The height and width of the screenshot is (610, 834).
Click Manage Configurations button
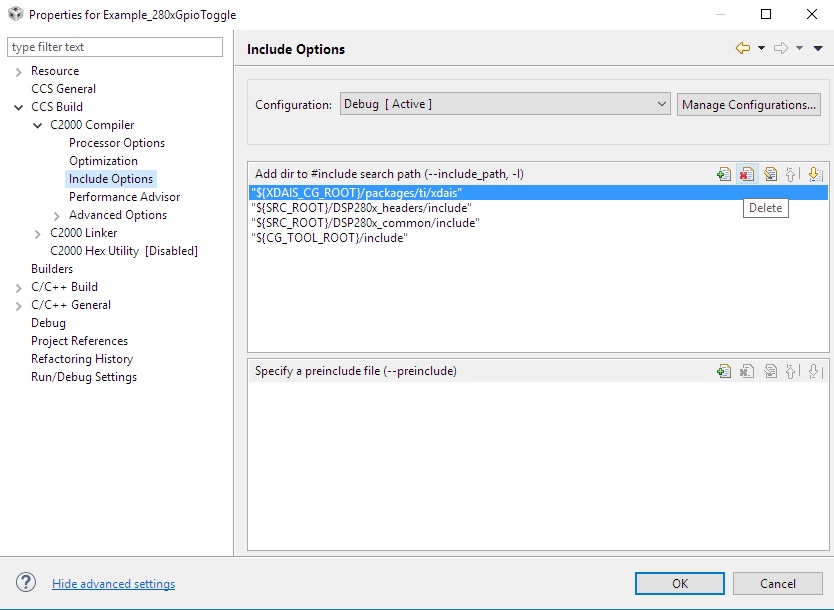click(x=749, y=105)
